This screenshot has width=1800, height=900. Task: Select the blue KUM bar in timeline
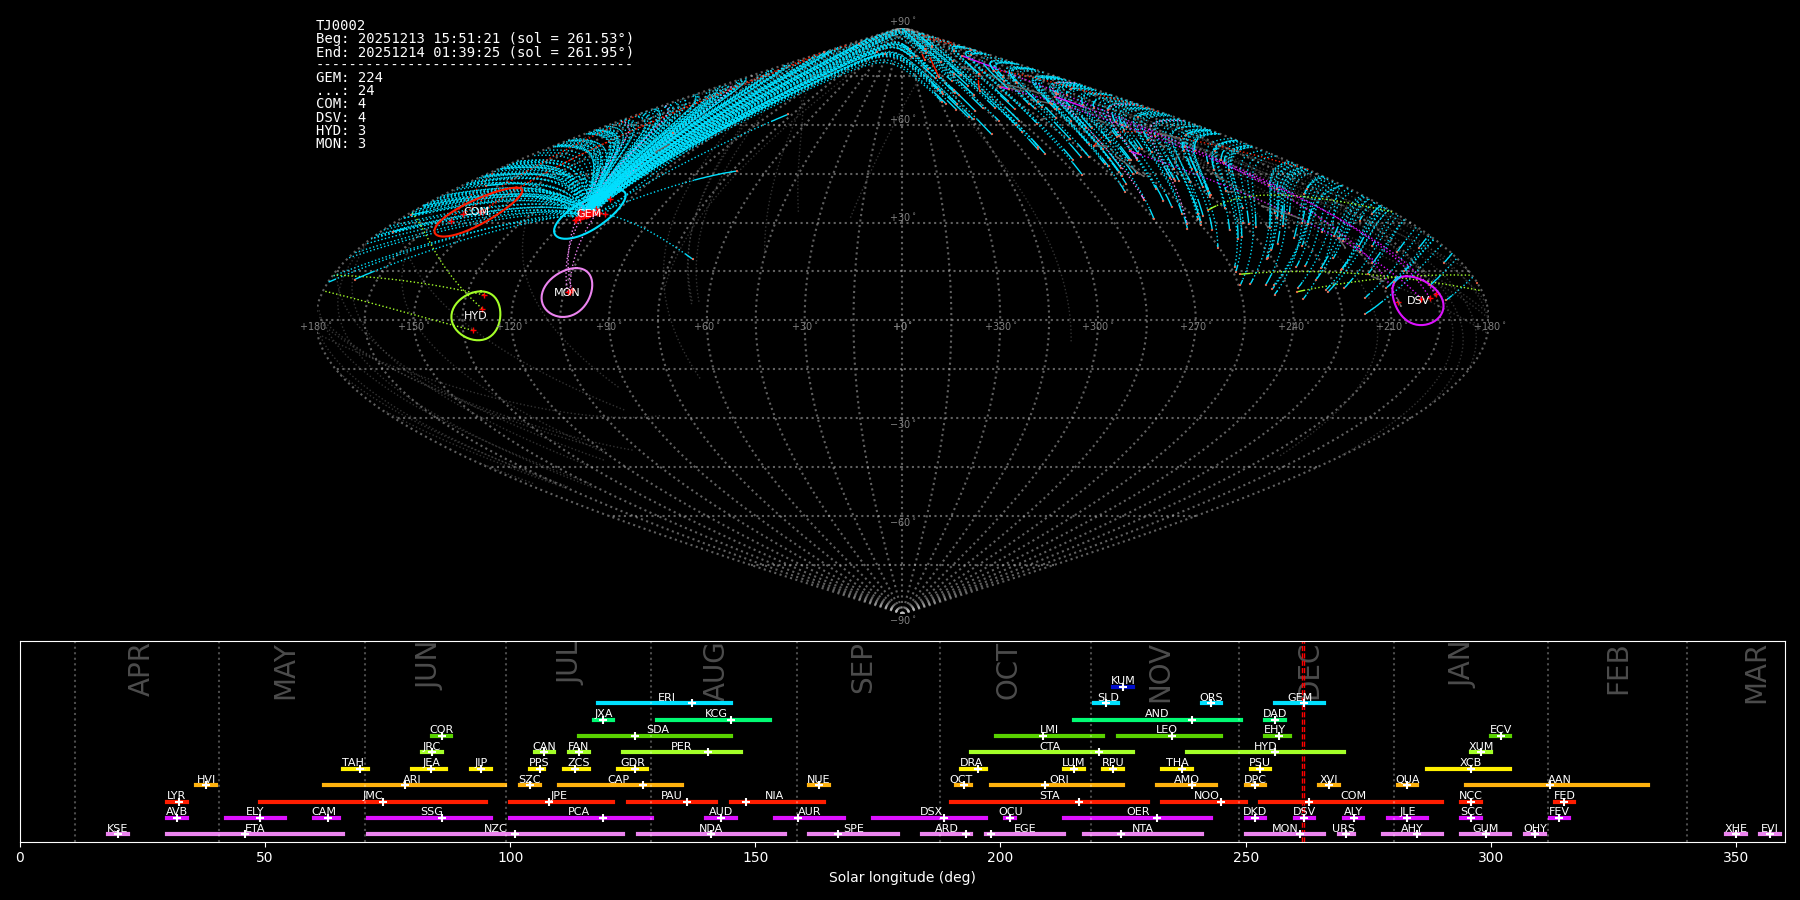point(1122,687)
